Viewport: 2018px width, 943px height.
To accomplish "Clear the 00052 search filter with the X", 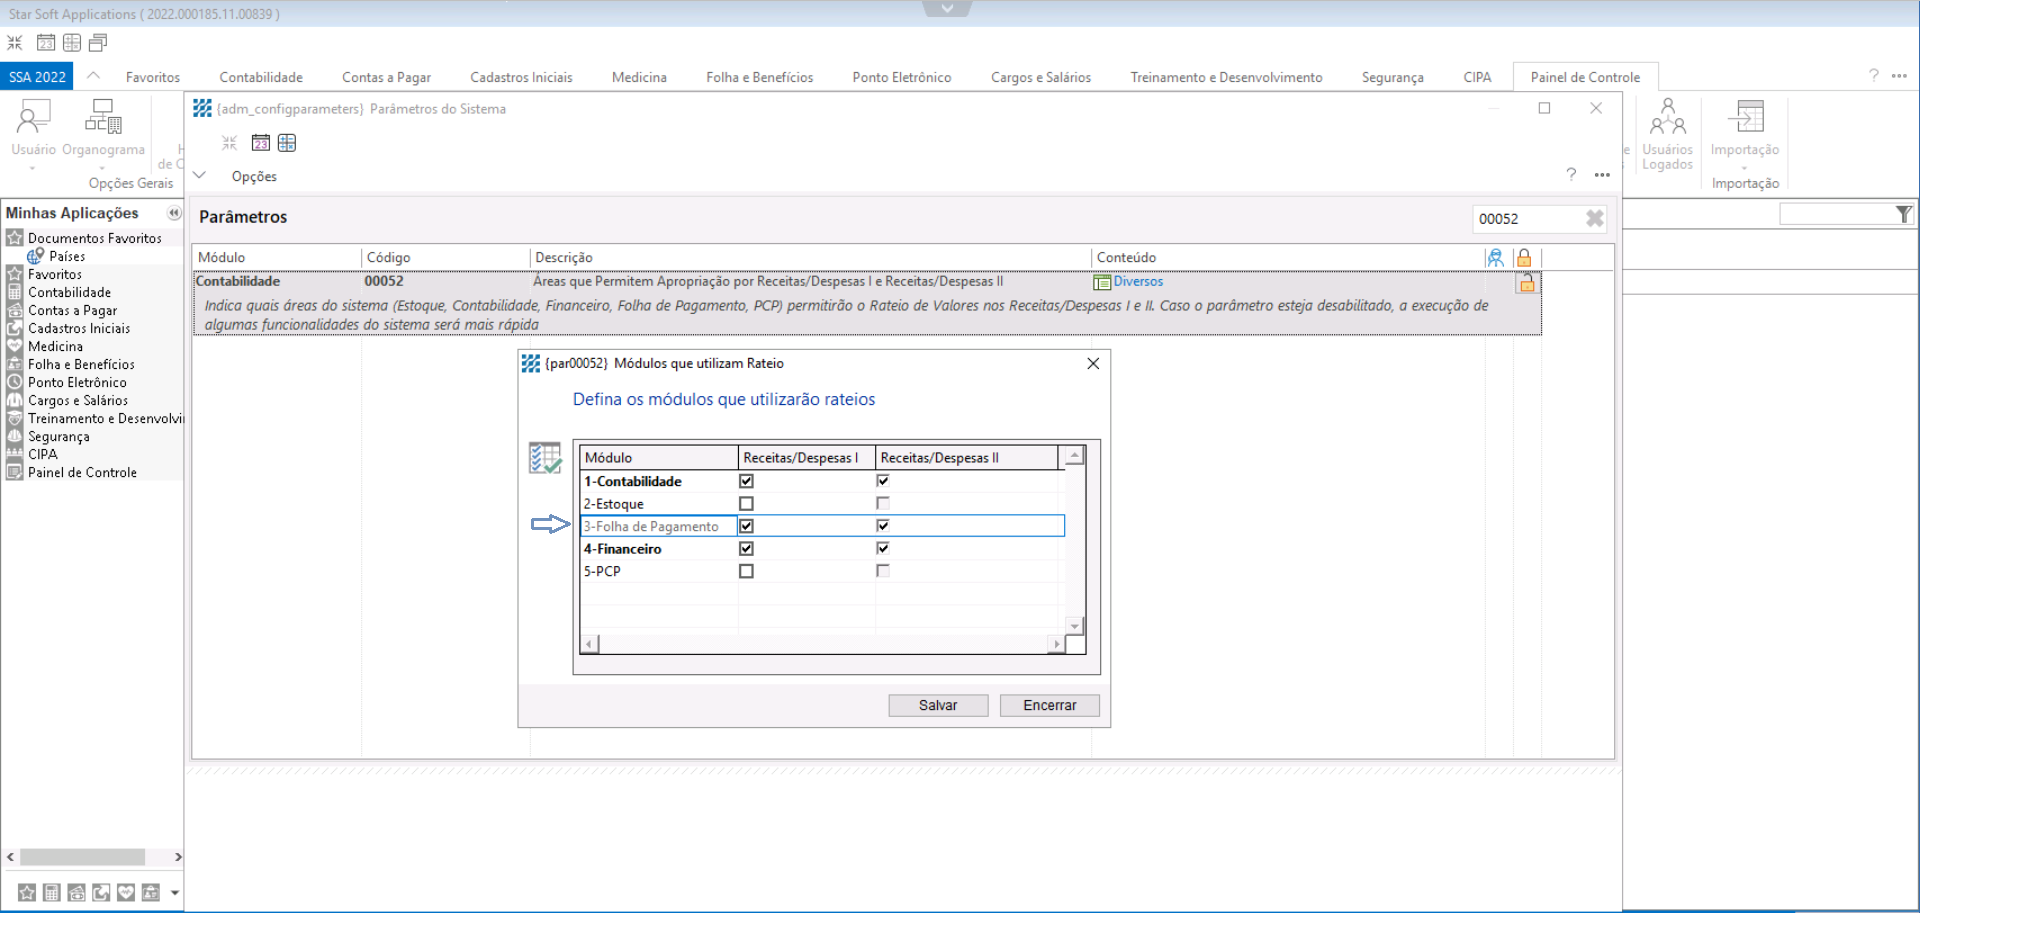I will 1594,218.
